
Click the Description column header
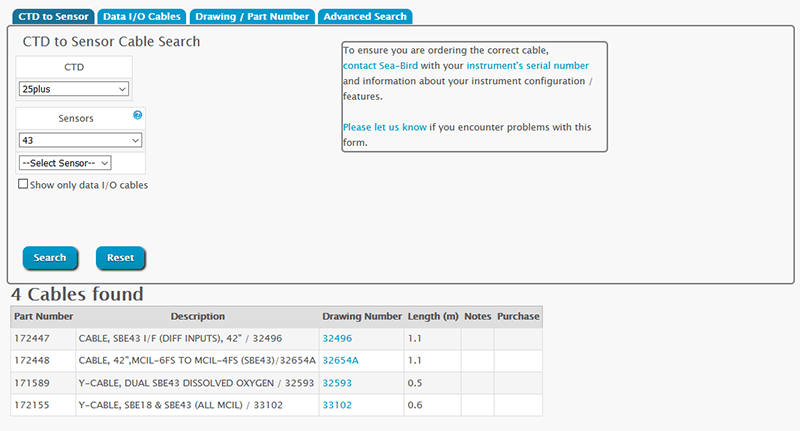click(x=197, y=316)
